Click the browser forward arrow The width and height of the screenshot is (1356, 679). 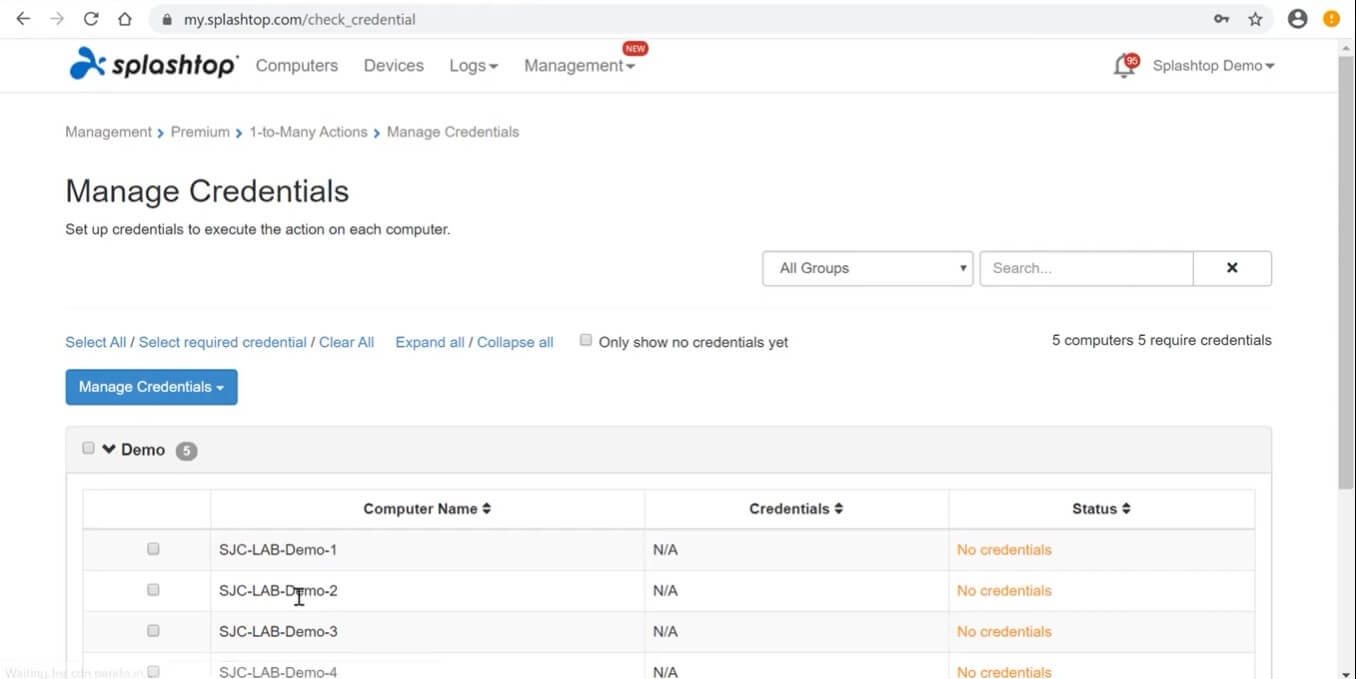pos(57,19)
